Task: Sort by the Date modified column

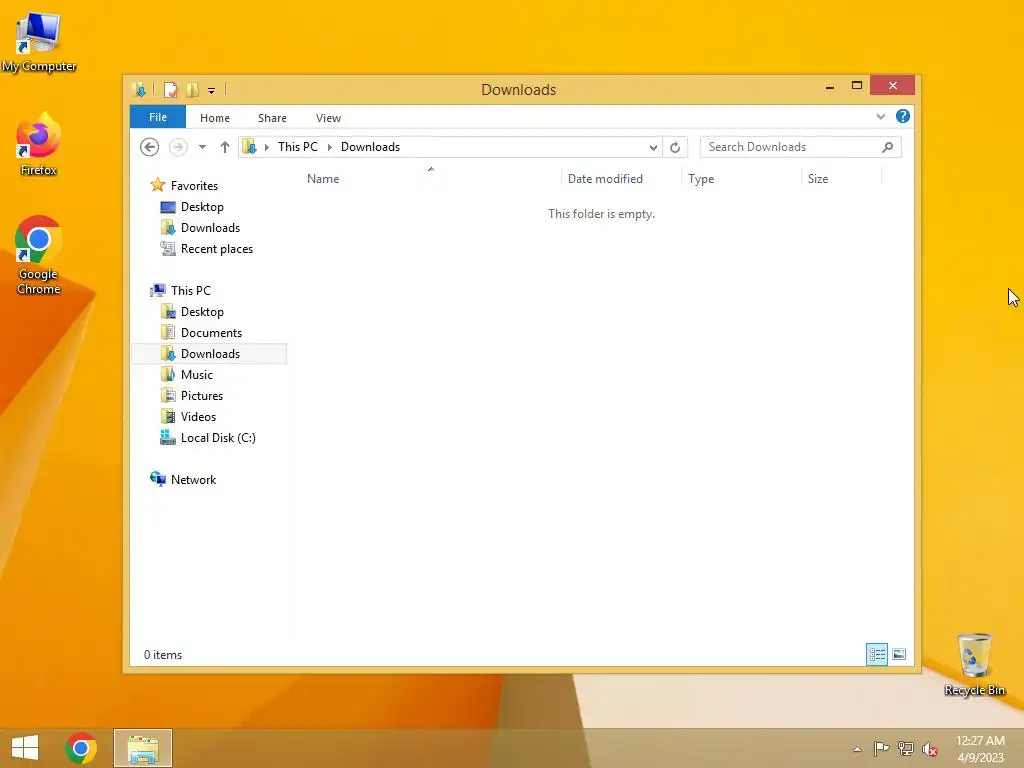Action: pyautogui.click(x=605, y=179)
